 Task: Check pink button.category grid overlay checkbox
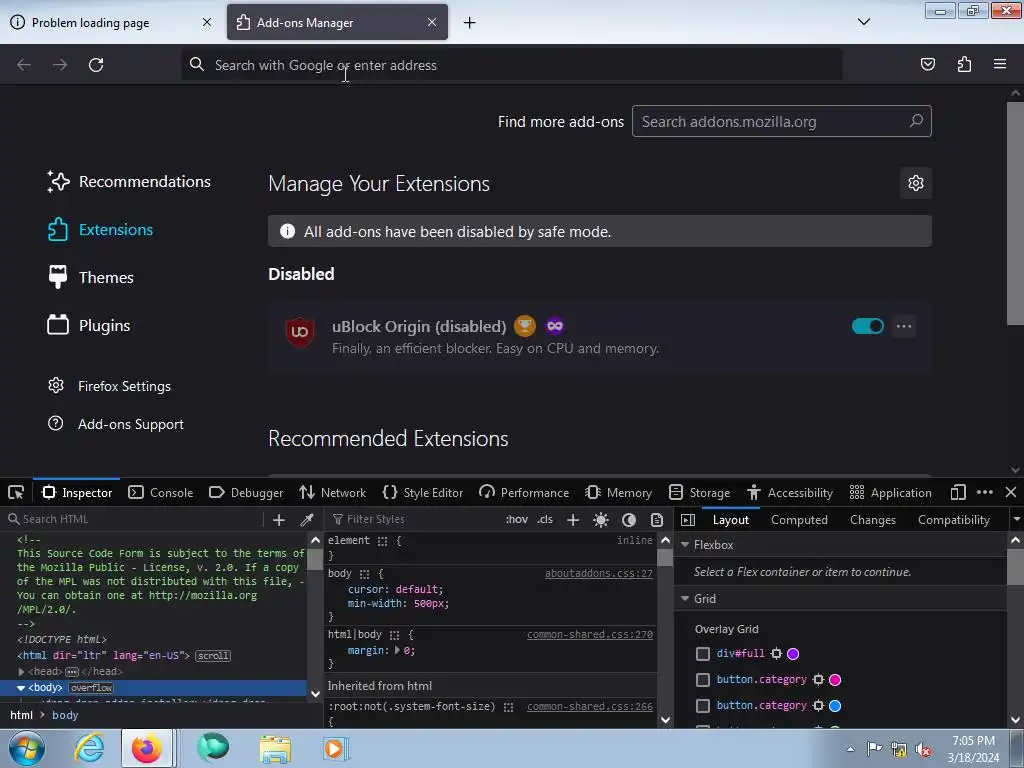tap(703, 680)
